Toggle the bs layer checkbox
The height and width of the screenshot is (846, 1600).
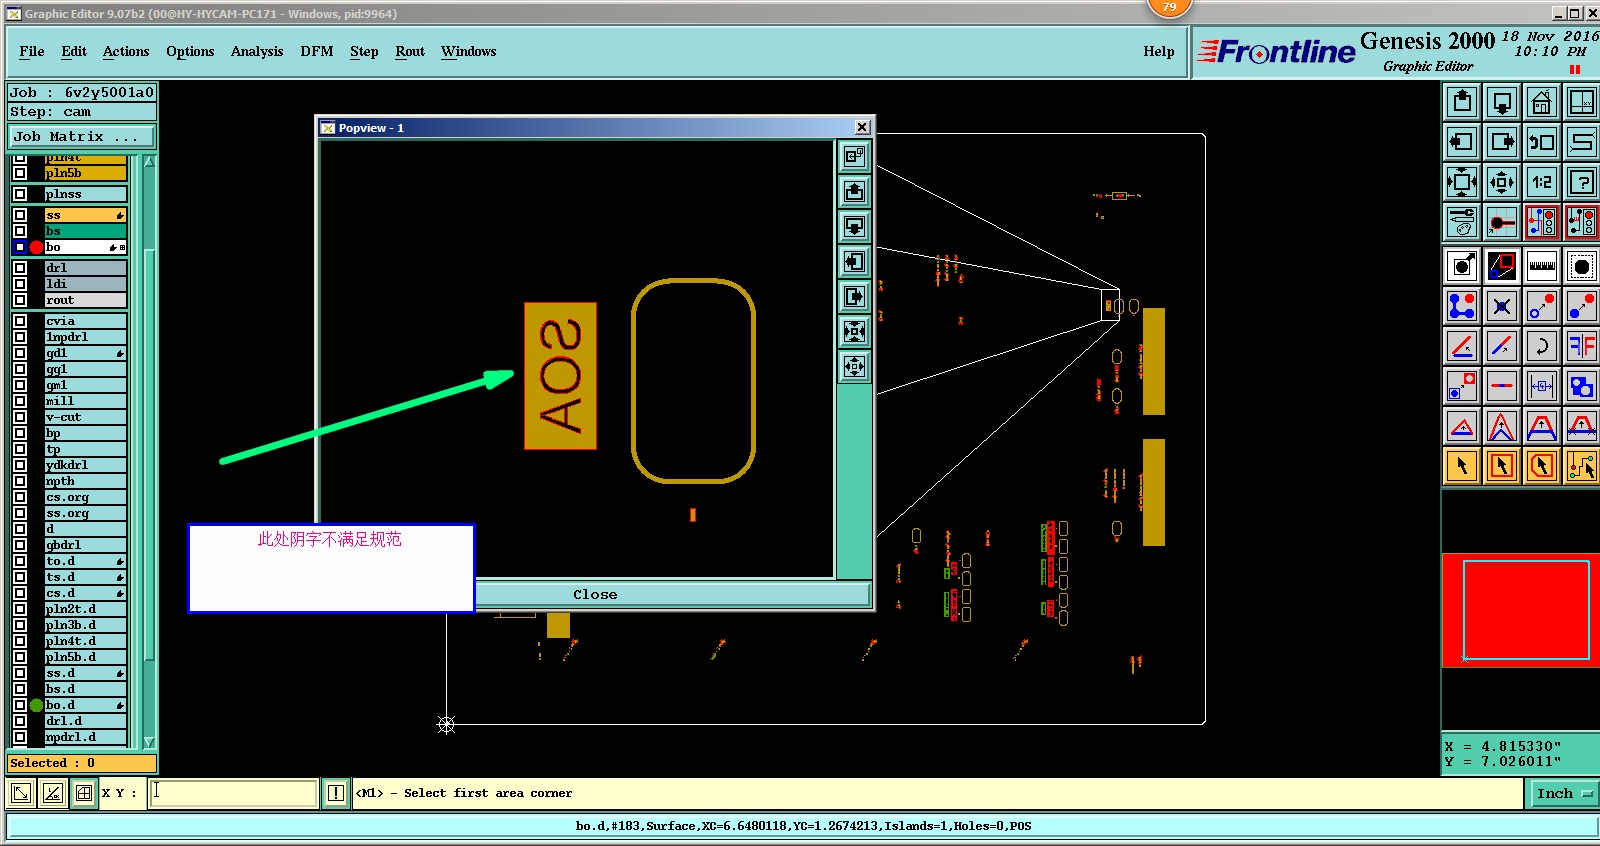[20, 231]
